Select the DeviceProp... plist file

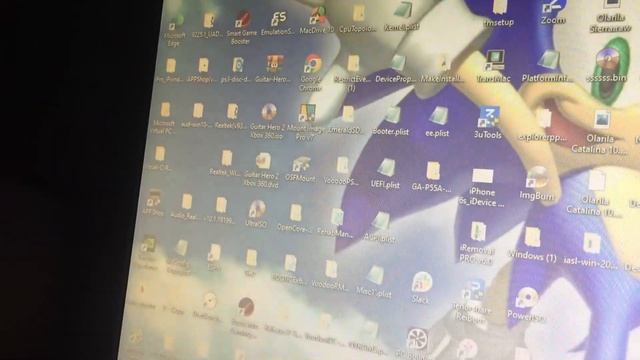[395, 70]
